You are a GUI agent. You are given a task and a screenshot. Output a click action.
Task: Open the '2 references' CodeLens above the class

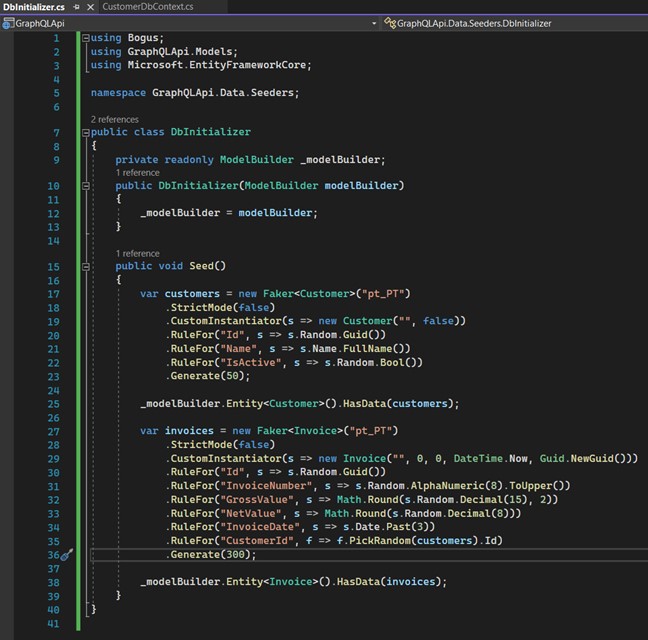(x=114, y=119)
